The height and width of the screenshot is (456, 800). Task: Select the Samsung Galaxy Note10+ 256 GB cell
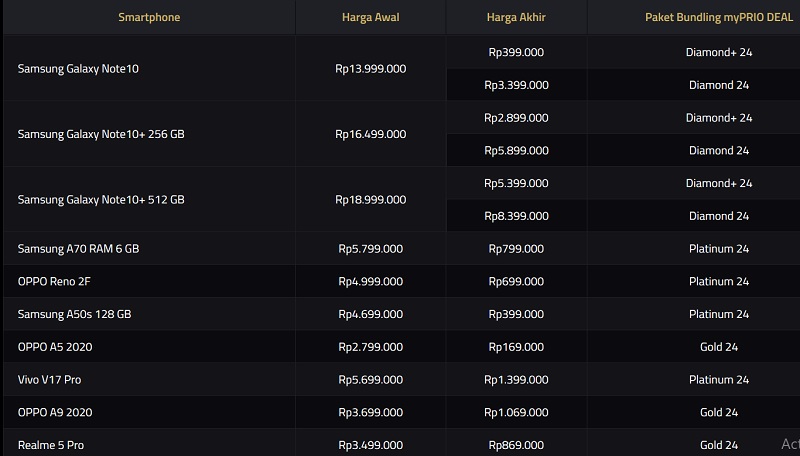coord(100,134)
